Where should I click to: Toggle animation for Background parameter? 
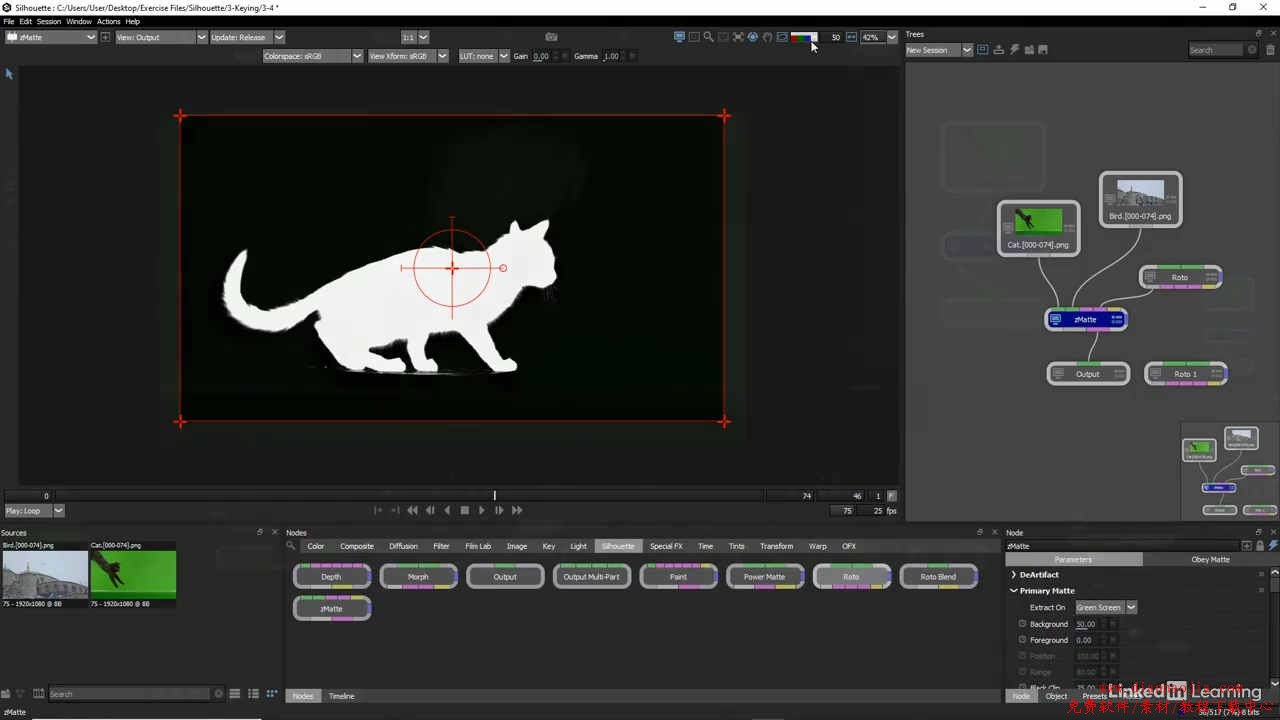(x=1022, y=624)
